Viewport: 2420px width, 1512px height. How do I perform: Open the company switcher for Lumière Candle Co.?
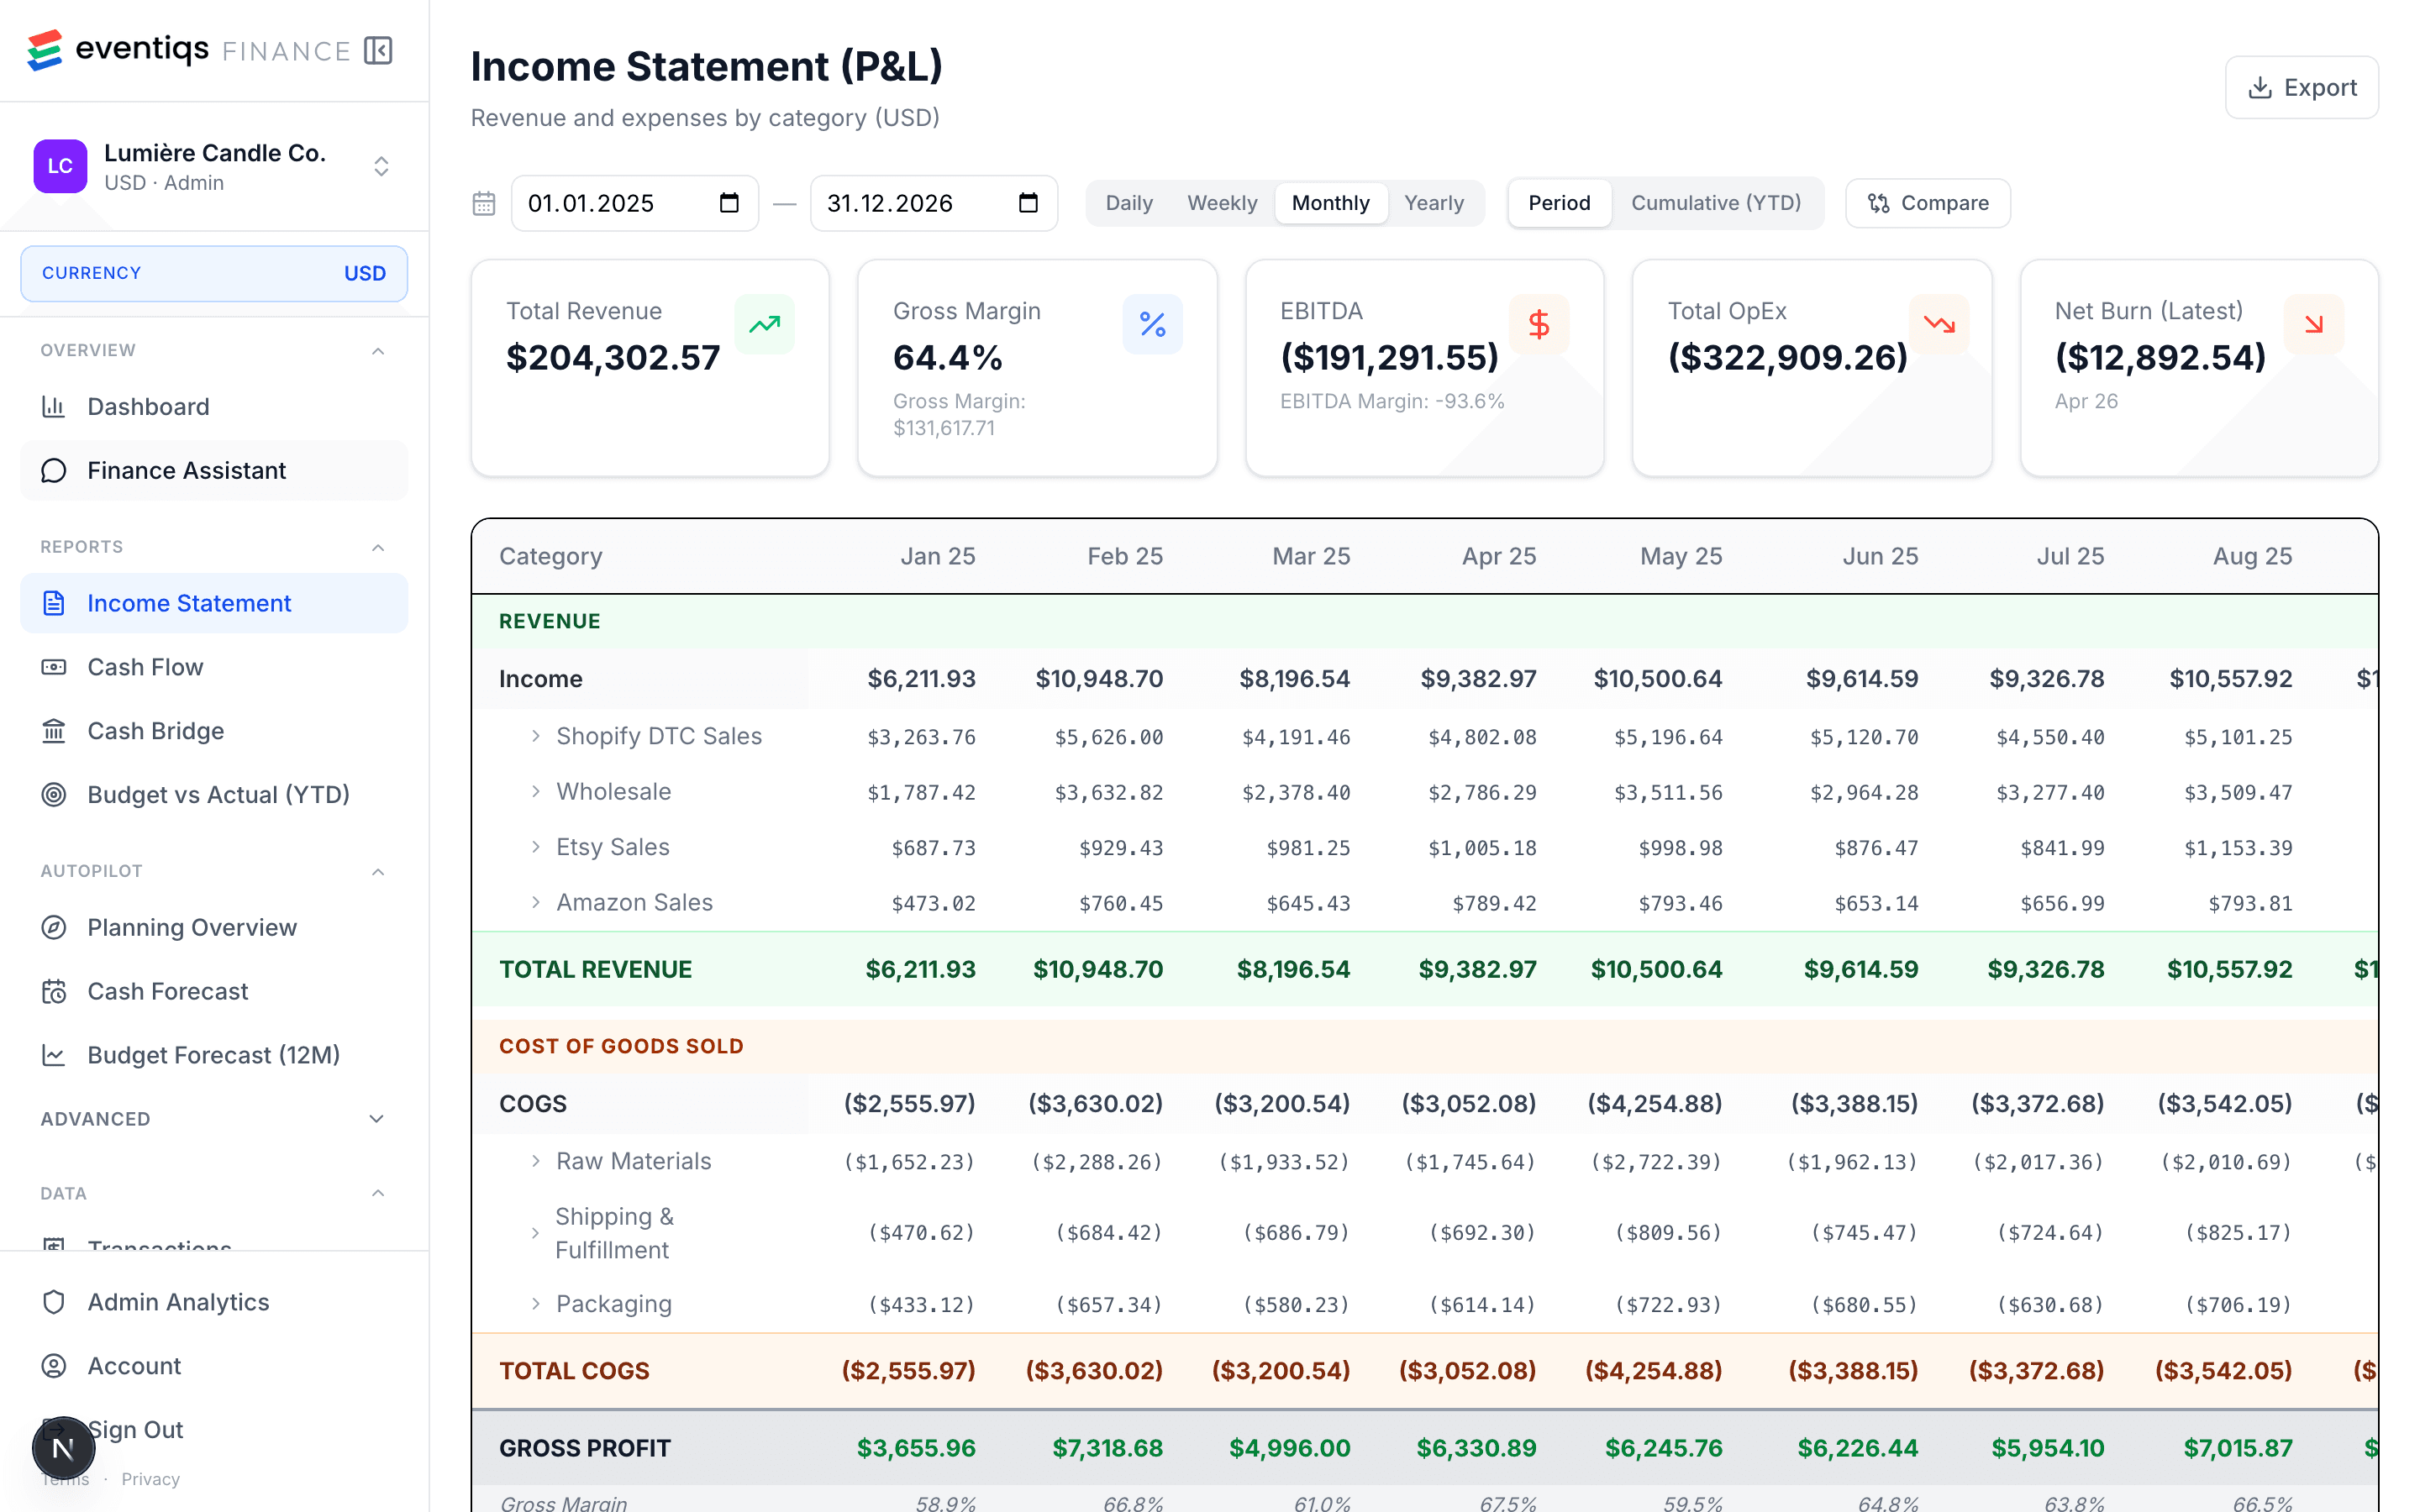[381, 166]
